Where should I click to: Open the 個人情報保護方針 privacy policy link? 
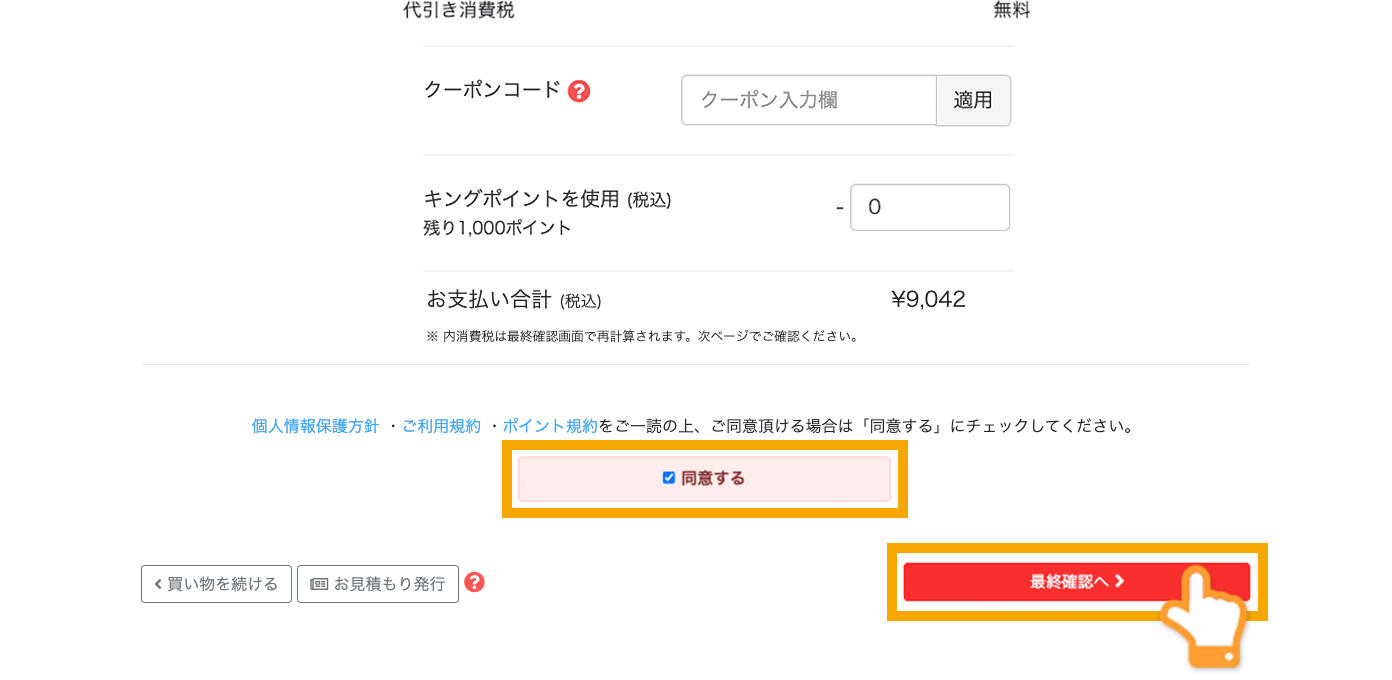click(x=315, y=424)
